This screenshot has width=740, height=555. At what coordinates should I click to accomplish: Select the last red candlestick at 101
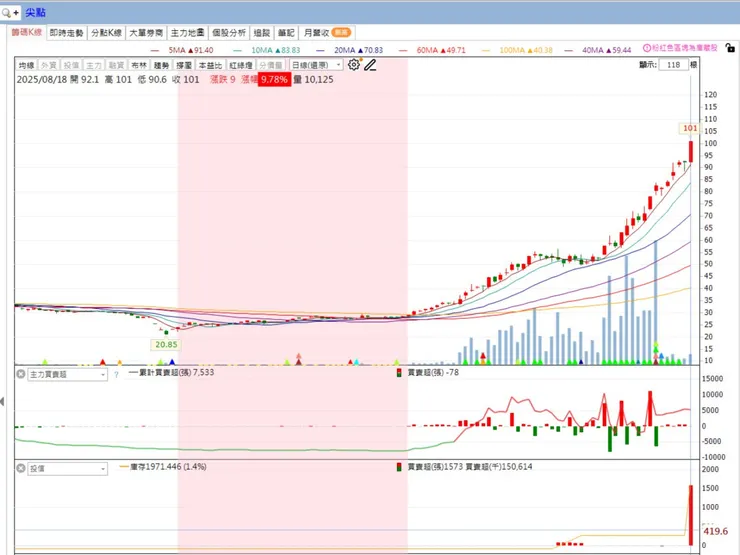pos(690,151)
